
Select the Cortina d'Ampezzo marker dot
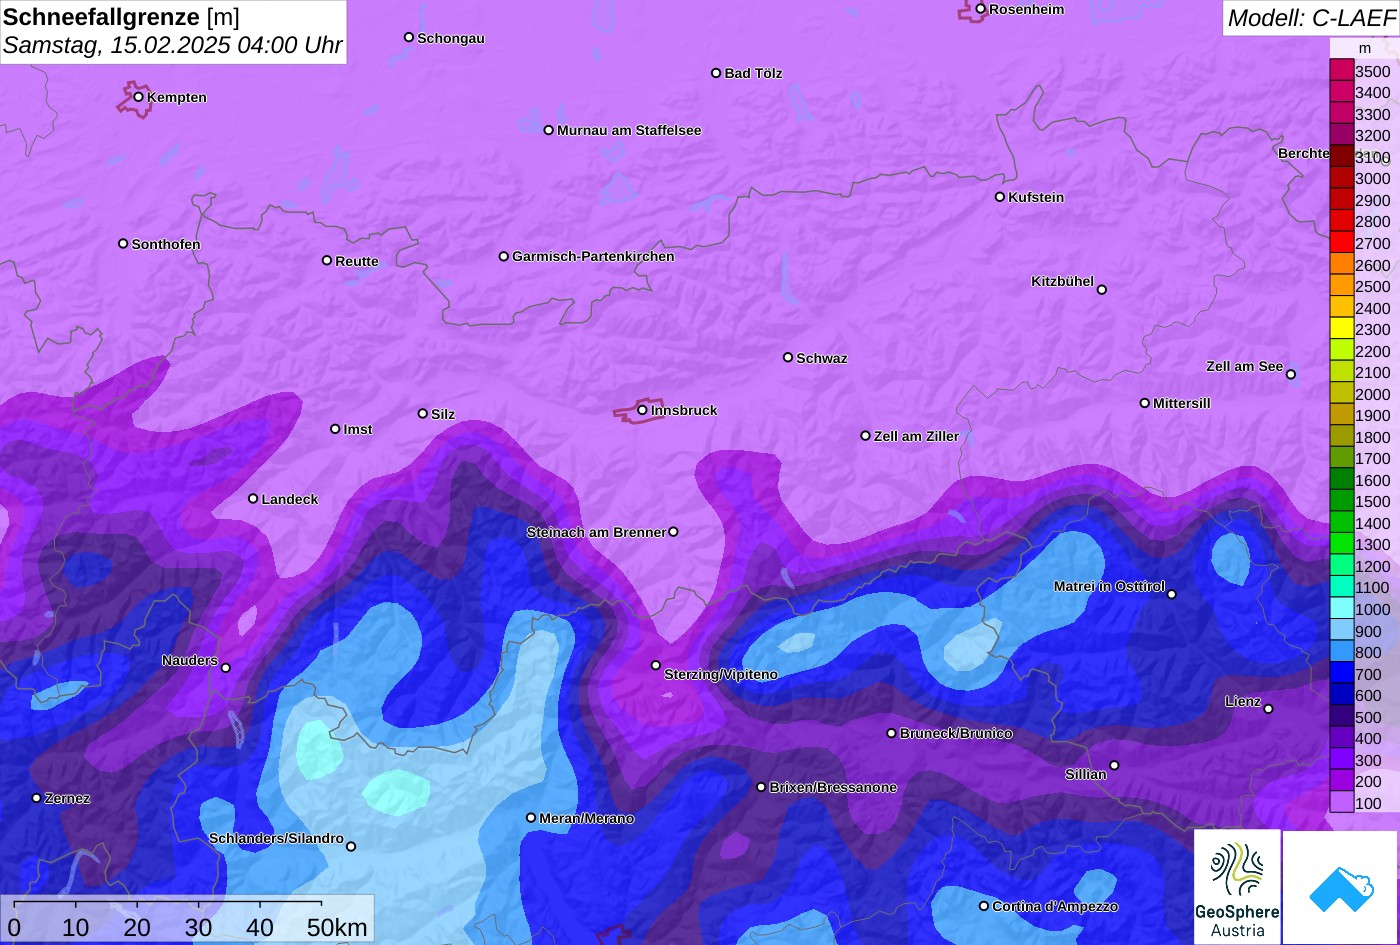984,906
